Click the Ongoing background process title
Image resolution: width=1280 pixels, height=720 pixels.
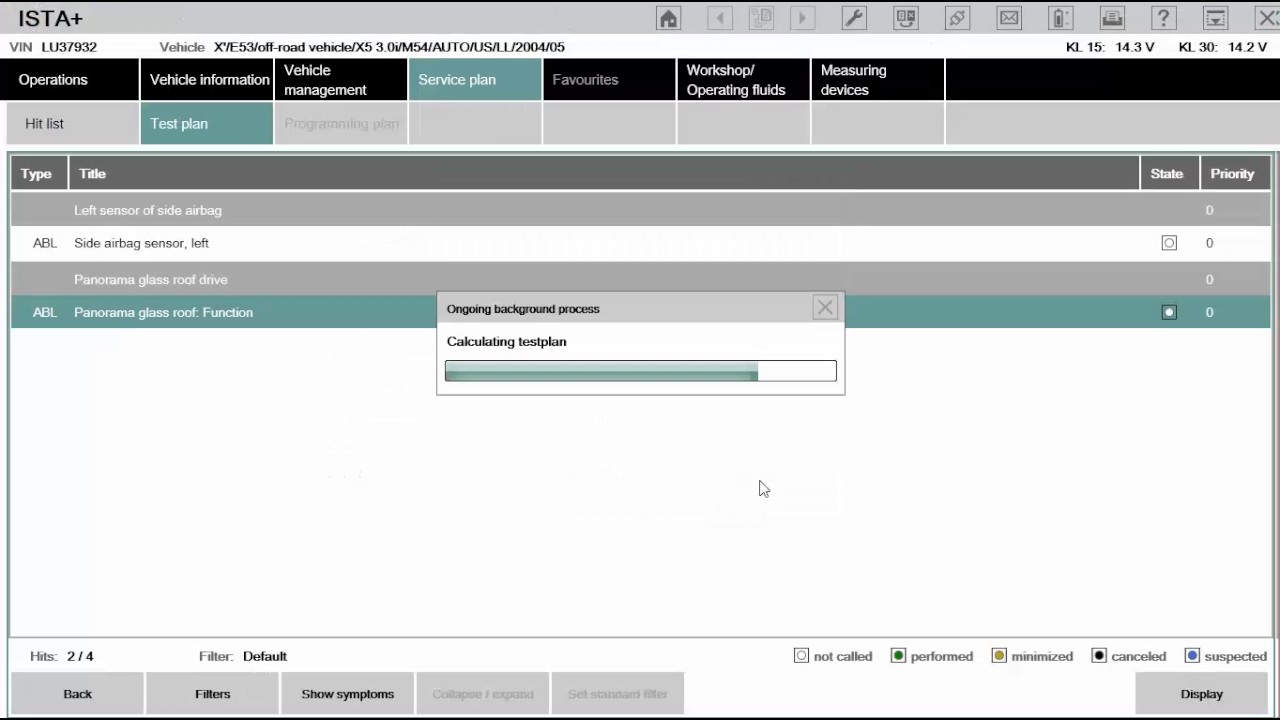[x=523, y=309]
